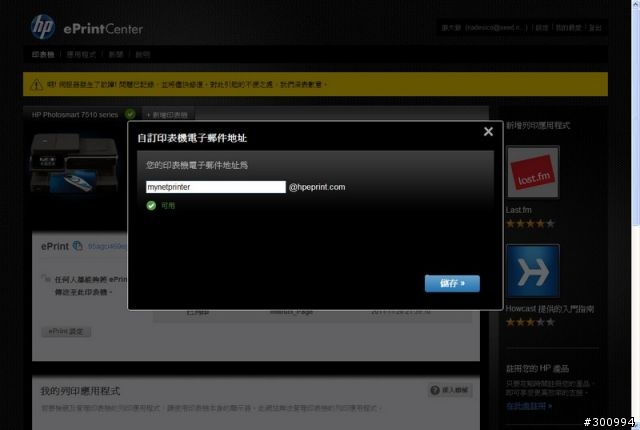The height and width of the screenshot is (430, 640).
Task: Rate Last.fm using its star rating
Action: (x=530, y=224)
